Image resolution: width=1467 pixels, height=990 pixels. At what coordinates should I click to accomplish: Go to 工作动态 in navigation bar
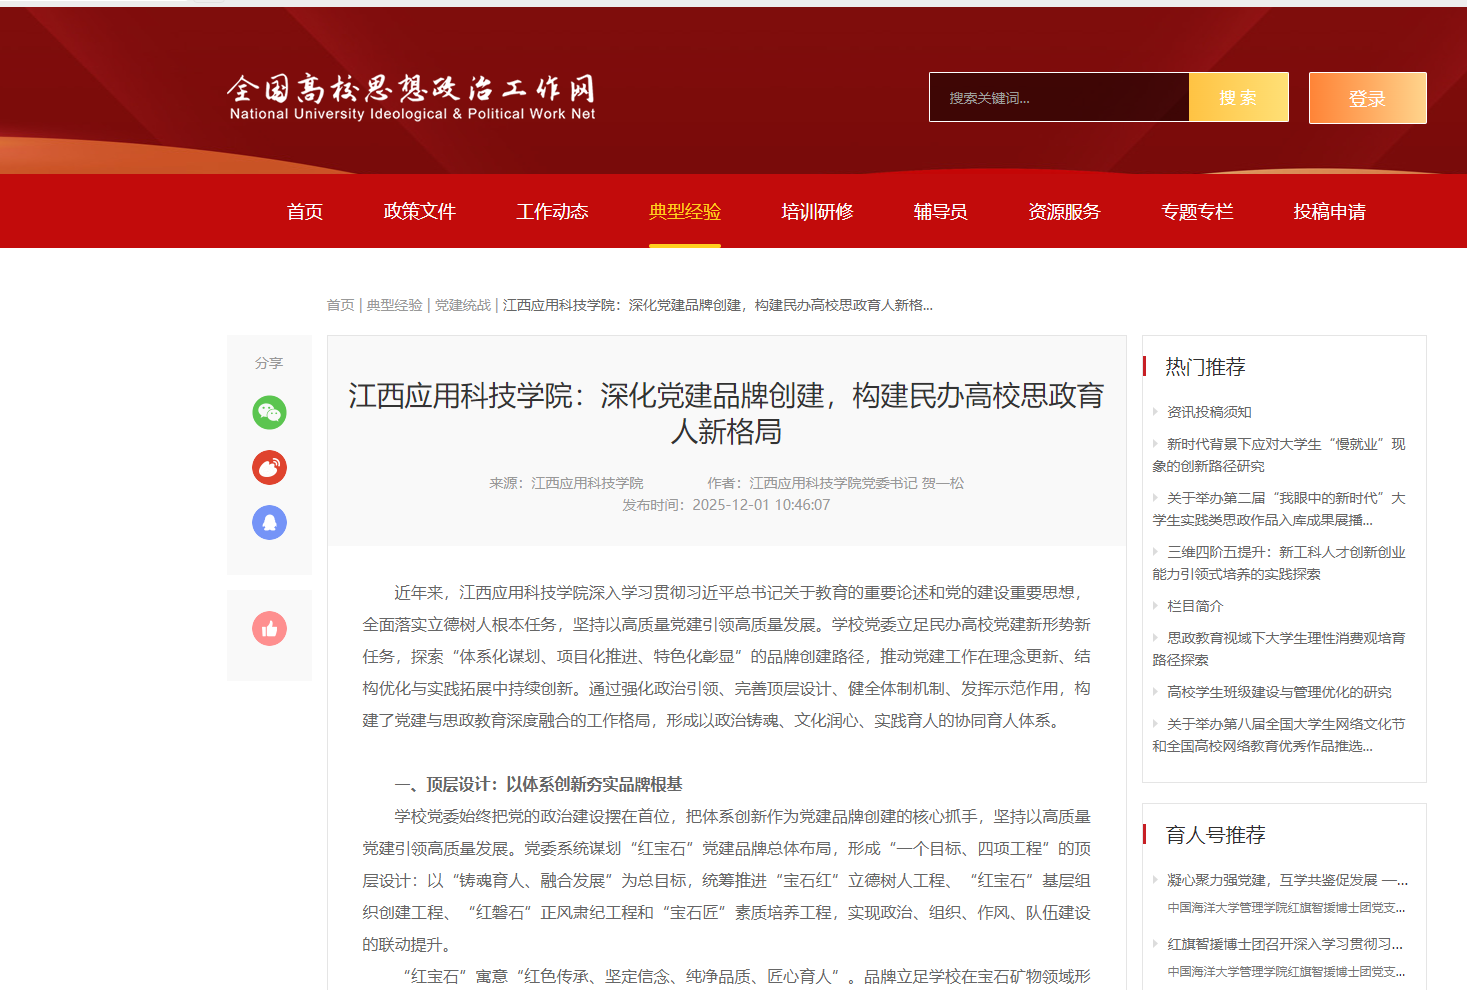pyautogui.click(x=552, y=211)
